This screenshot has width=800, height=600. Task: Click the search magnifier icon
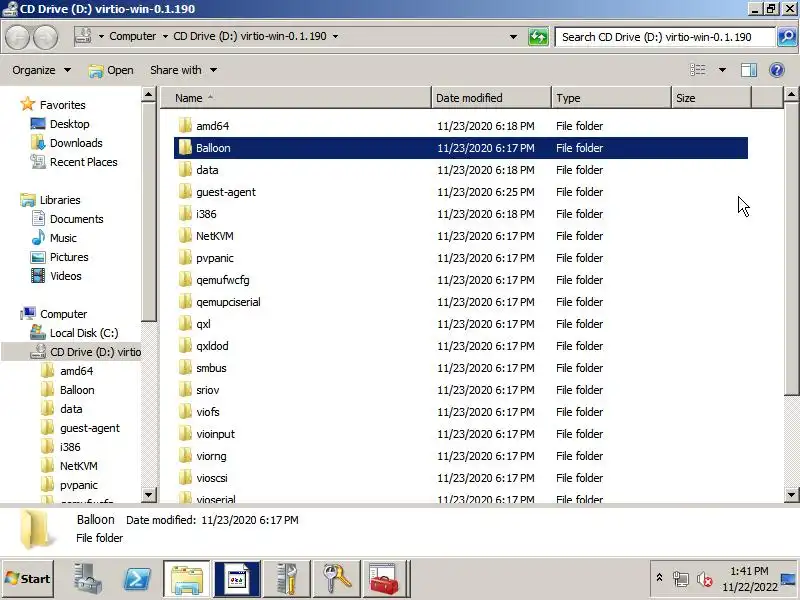point(787,37)
